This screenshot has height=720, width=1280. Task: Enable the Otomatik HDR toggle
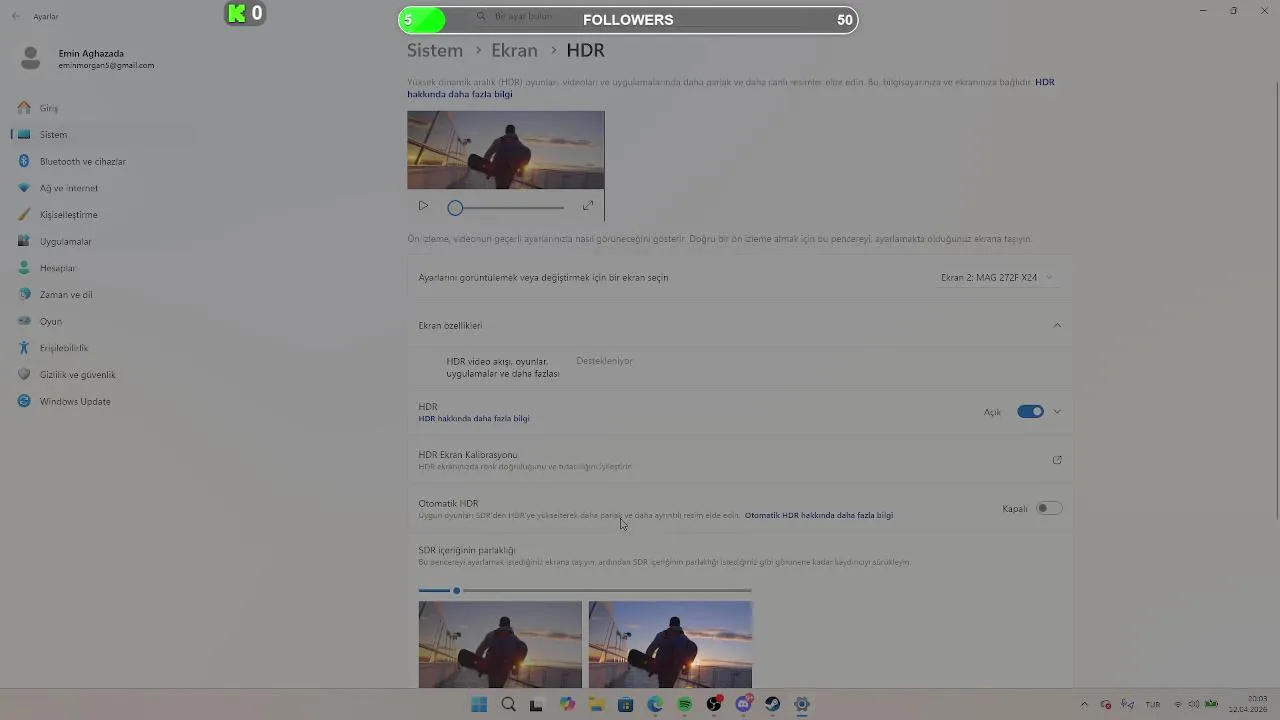click(x=1049, y=508)
